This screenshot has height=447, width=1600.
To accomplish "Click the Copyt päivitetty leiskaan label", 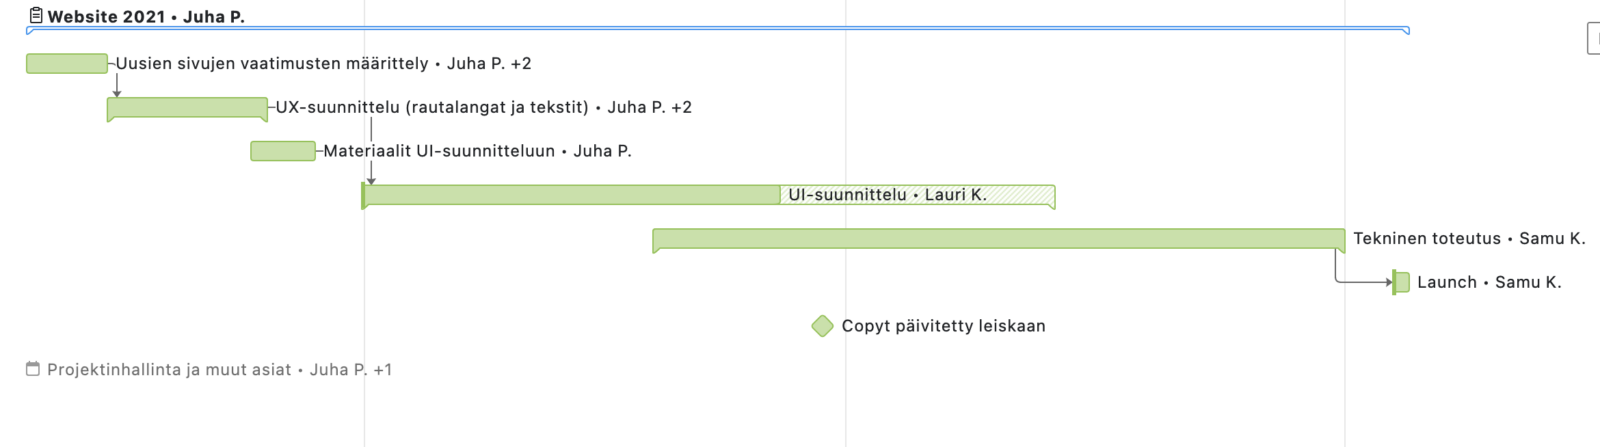I will tap(943, 326).
